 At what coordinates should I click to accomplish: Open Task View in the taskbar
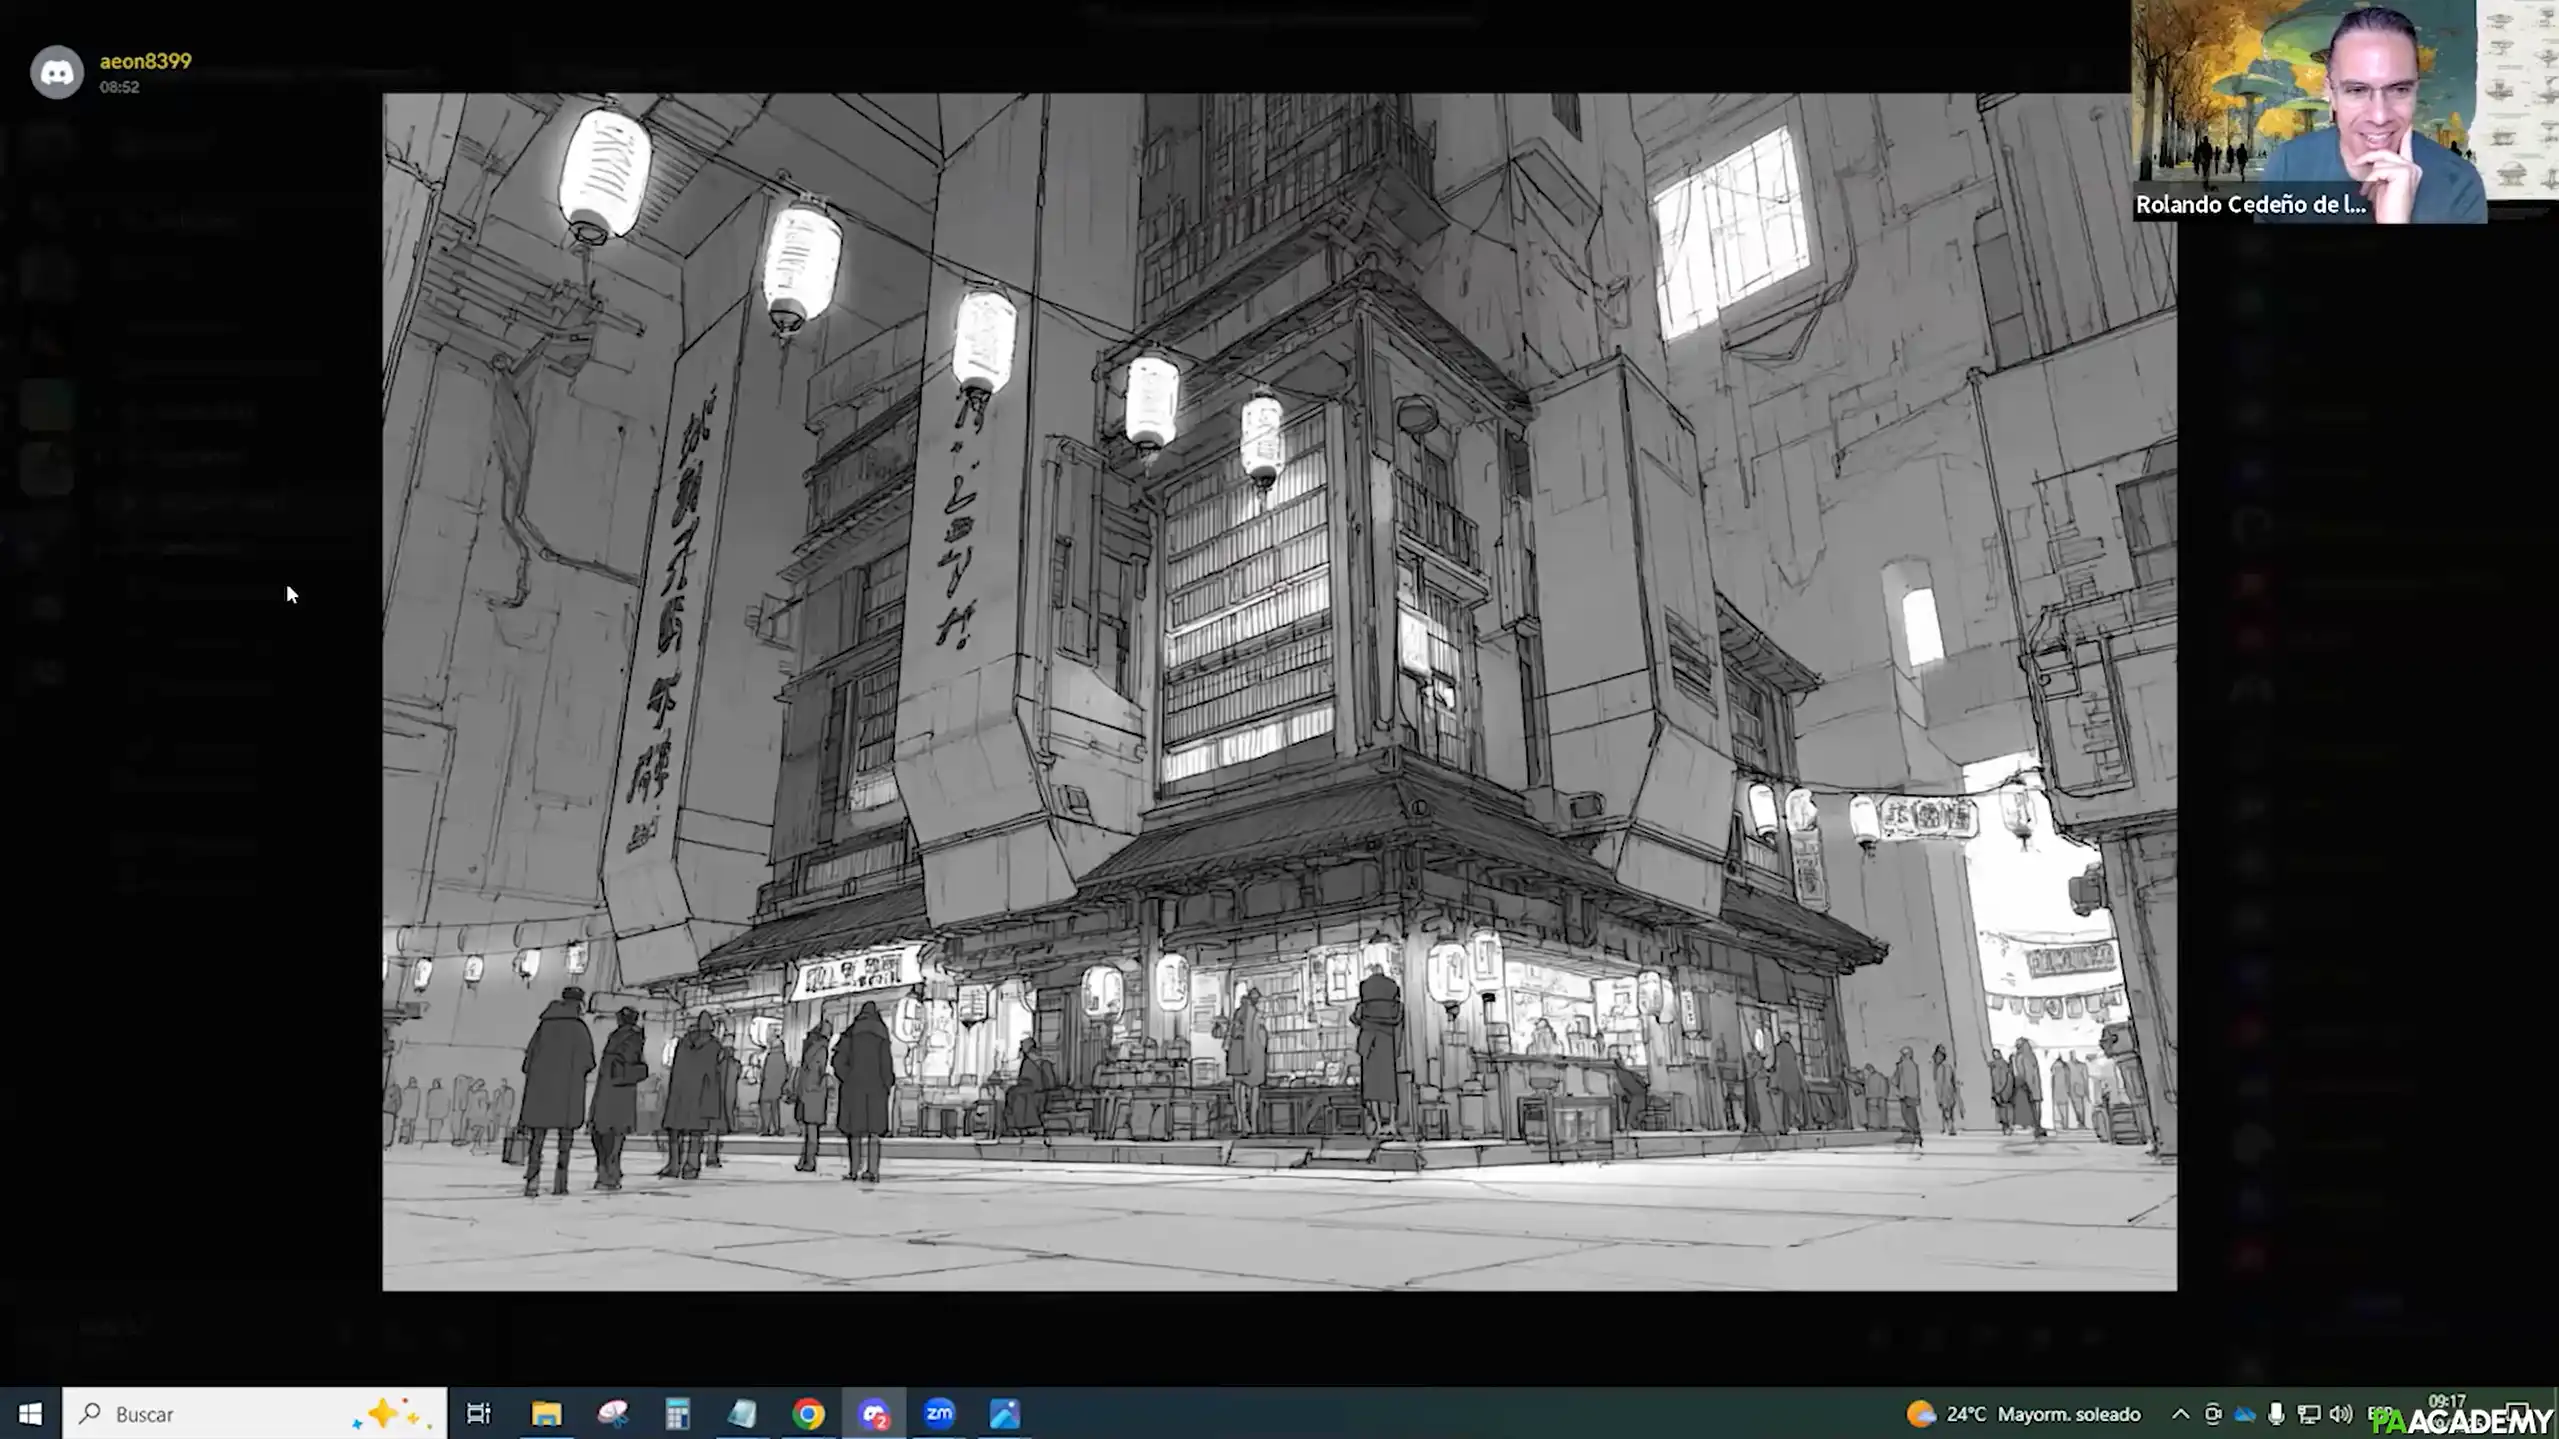coord(479,1414)
